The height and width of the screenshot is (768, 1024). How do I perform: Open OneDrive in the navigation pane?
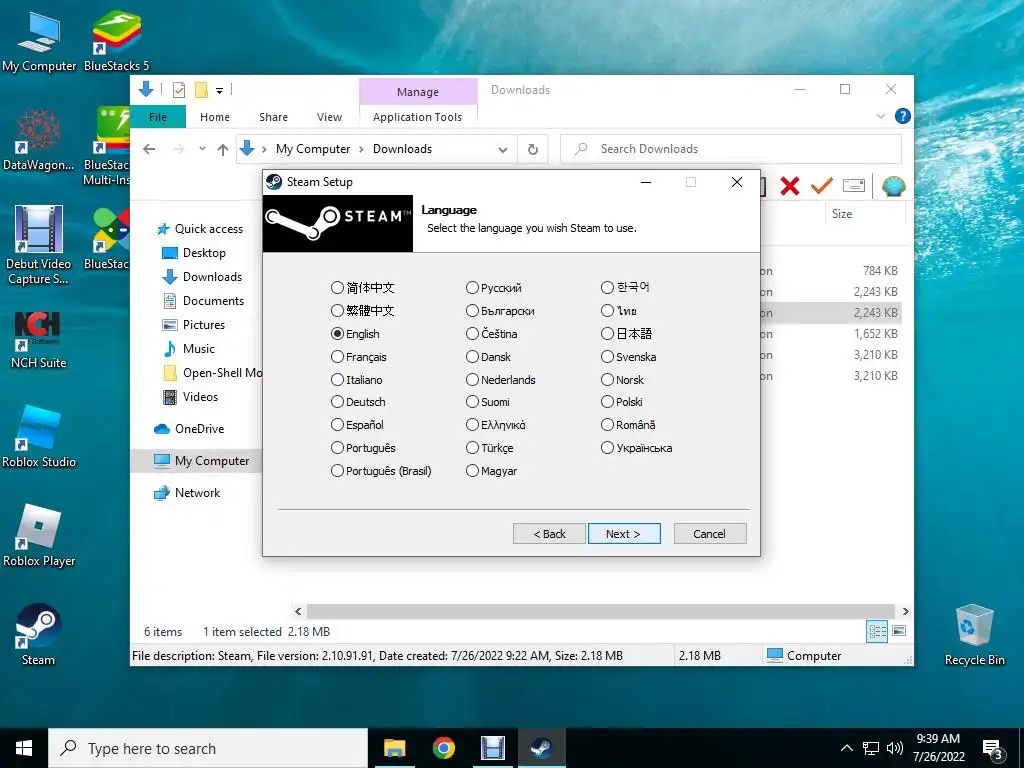tap(189, 428)
